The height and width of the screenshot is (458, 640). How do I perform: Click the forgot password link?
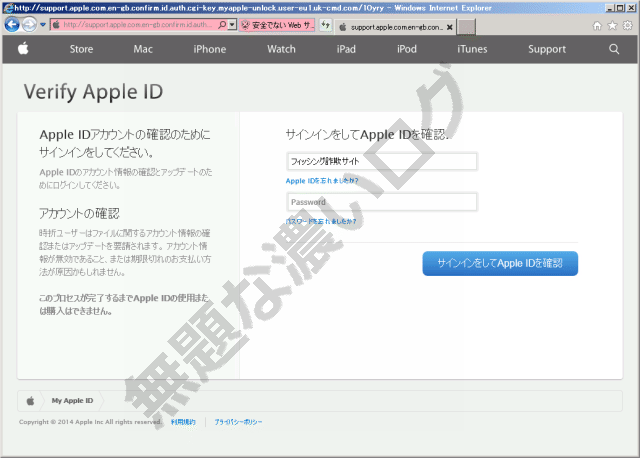tap(321, 221)
